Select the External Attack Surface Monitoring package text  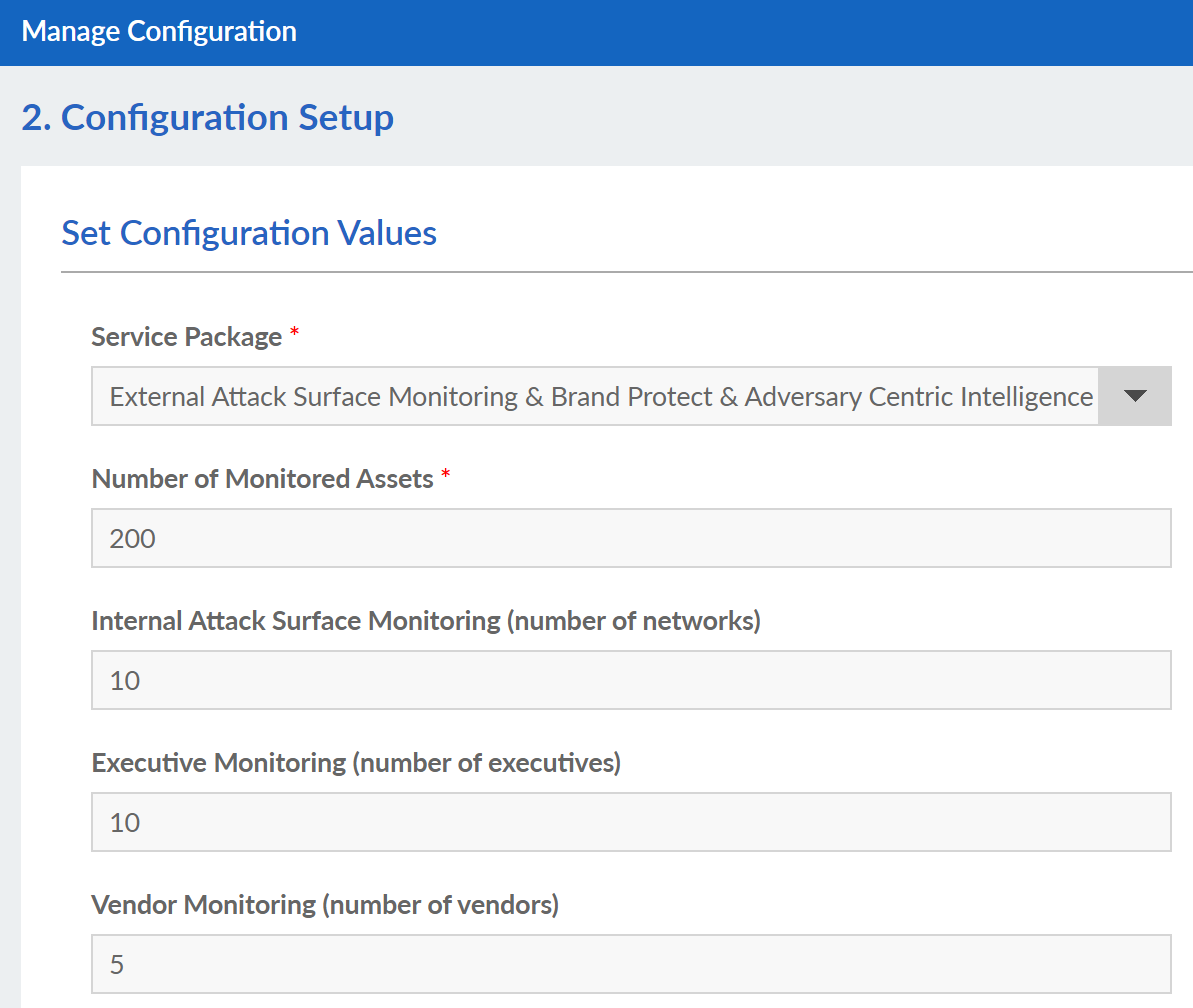[600, 396]
